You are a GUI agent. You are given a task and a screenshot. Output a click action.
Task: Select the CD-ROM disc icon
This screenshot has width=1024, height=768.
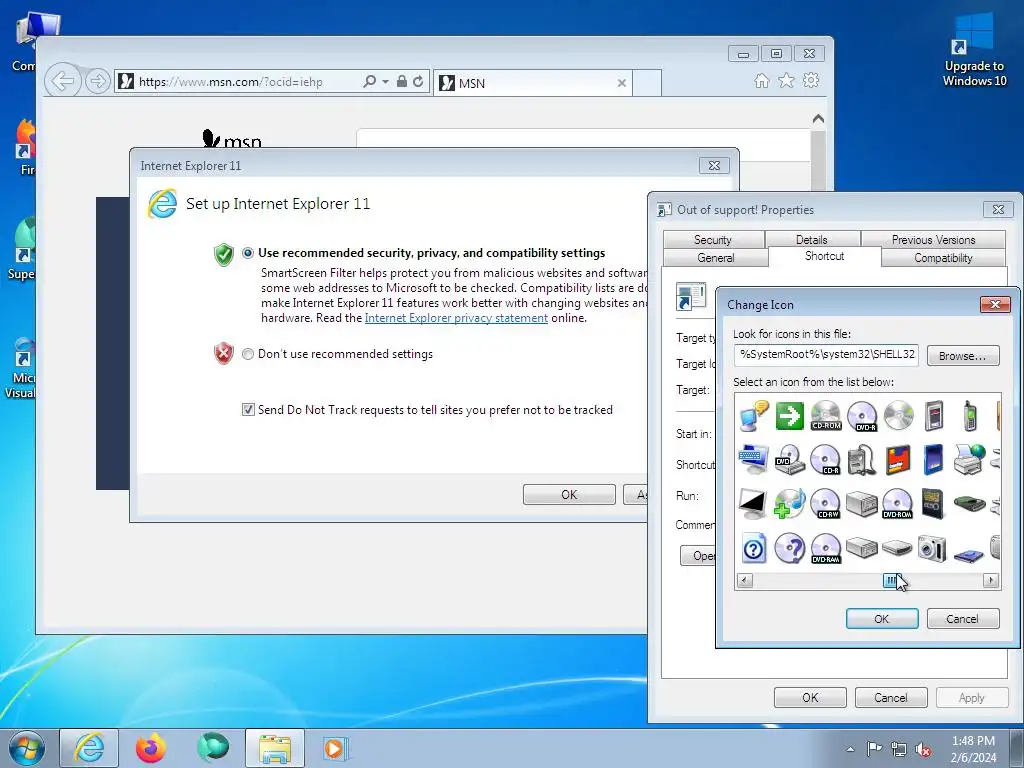(825, 416)
